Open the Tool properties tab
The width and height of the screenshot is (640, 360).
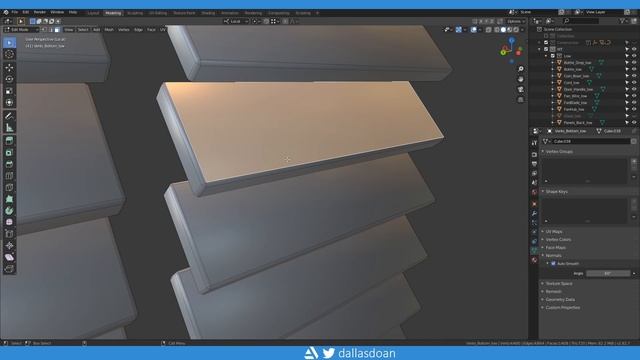[534, 143]
